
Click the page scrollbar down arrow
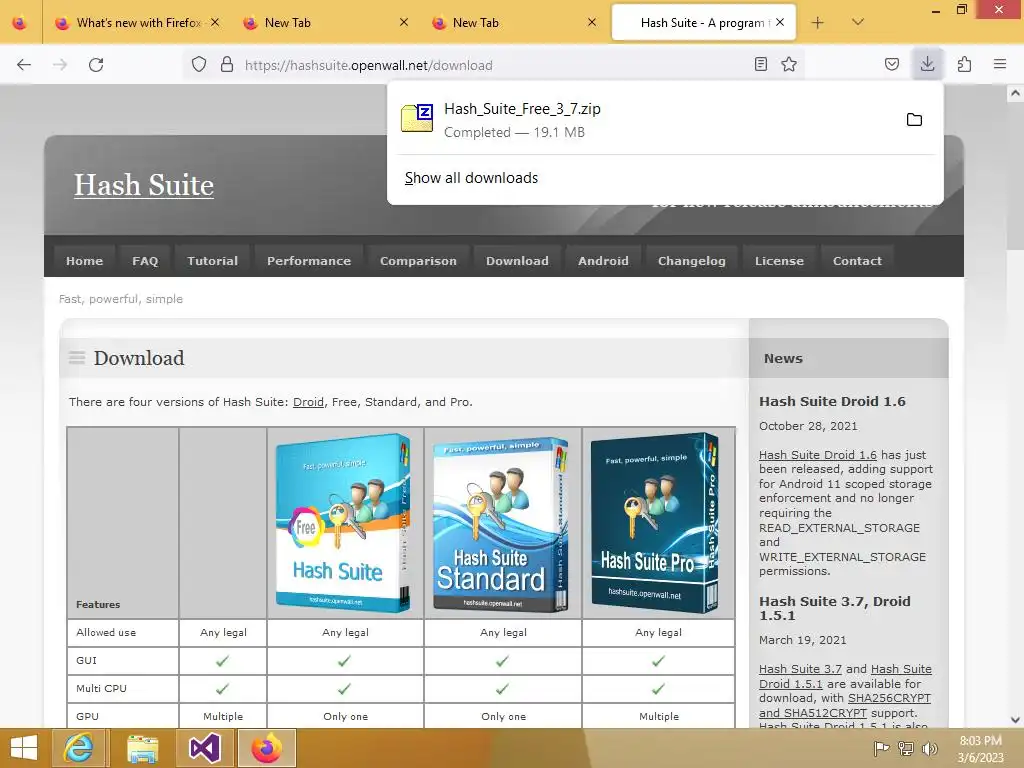point(1016,720)
